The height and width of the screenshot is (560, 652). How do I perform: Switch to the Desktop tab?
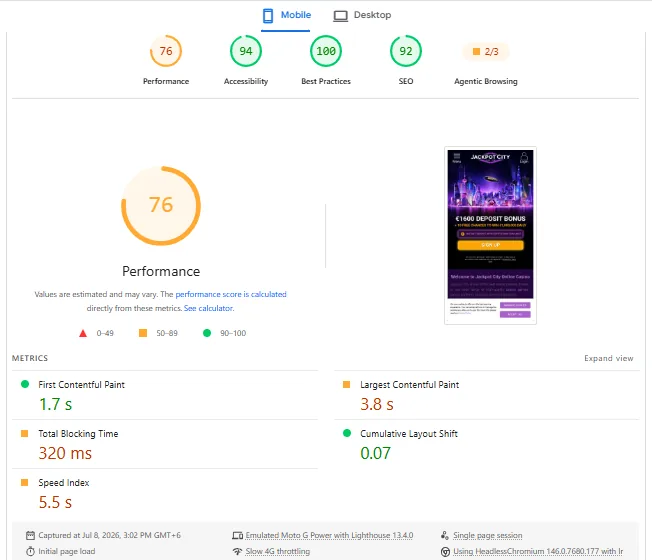pos(362,15)
